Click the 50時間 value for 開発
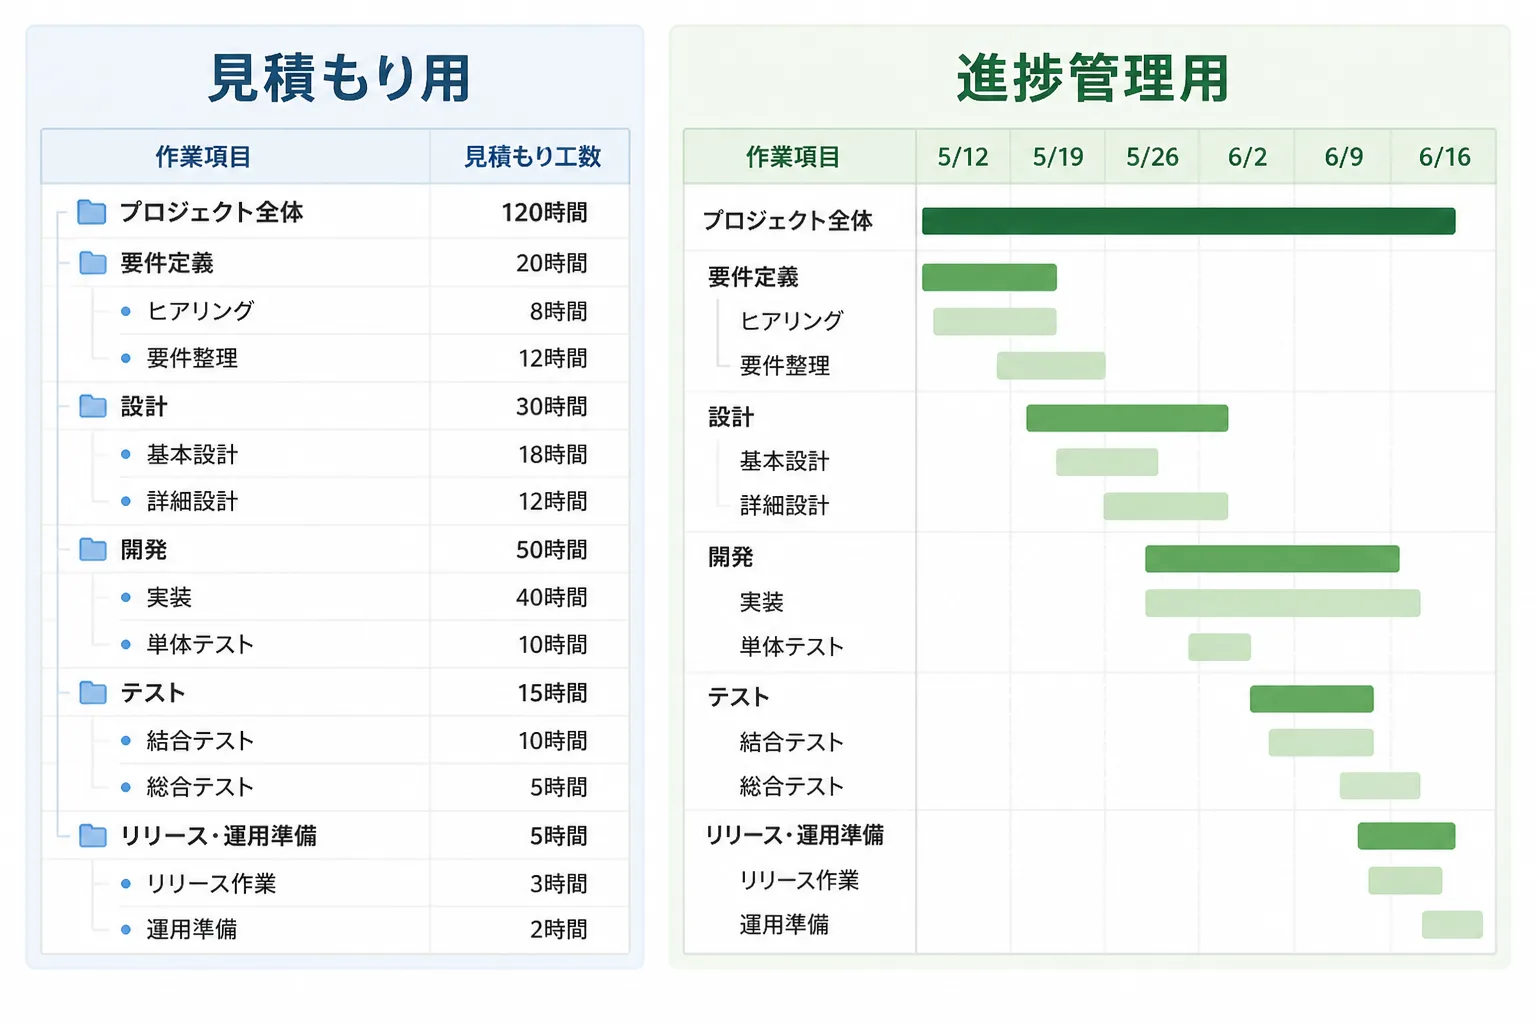Viewport: 1536px width, 1024px height. point(551,549)
